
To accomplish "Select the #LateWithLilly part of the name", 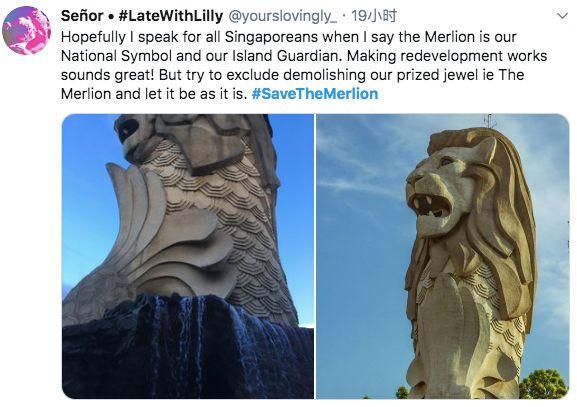I will (171, 16).
